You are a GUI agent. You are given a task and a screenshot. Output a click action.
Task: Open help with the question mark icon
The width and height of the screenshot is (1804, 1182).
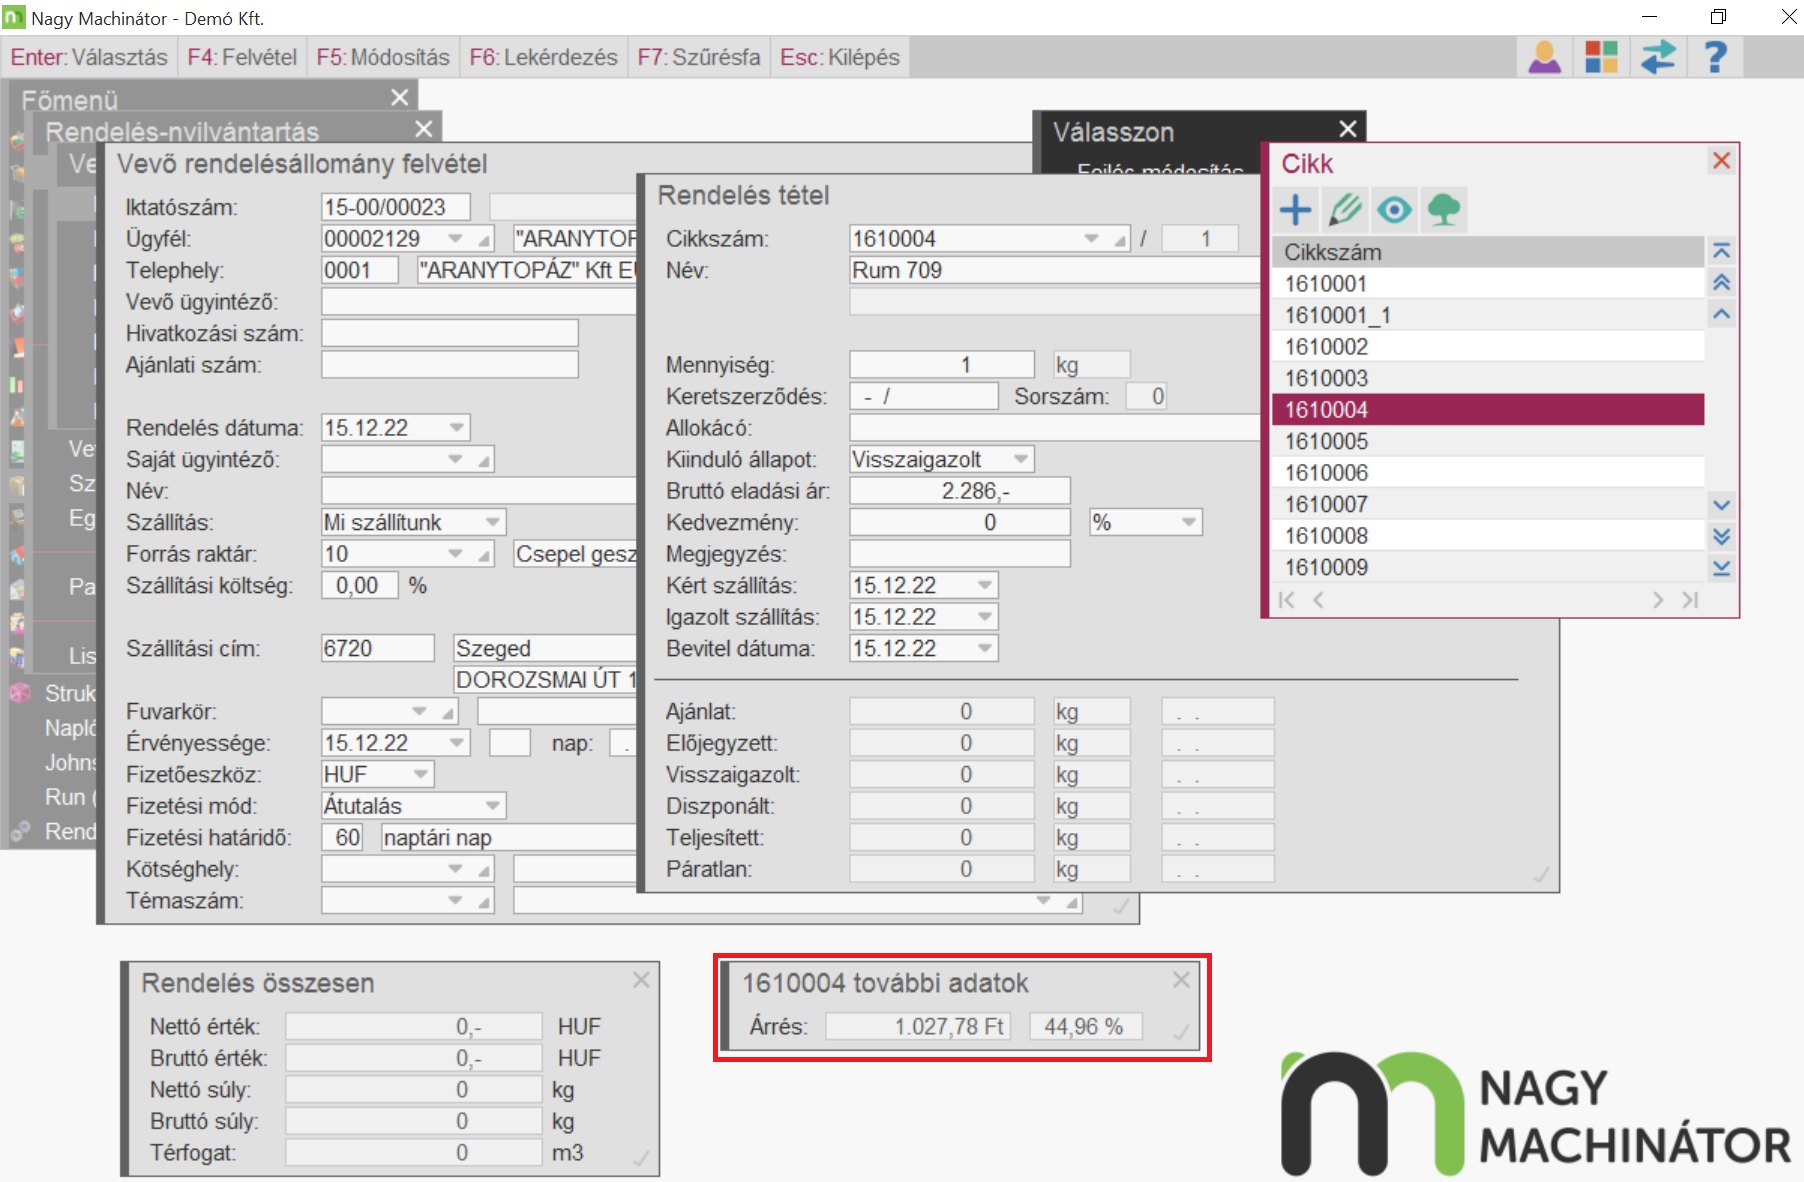click(1715, 57)
